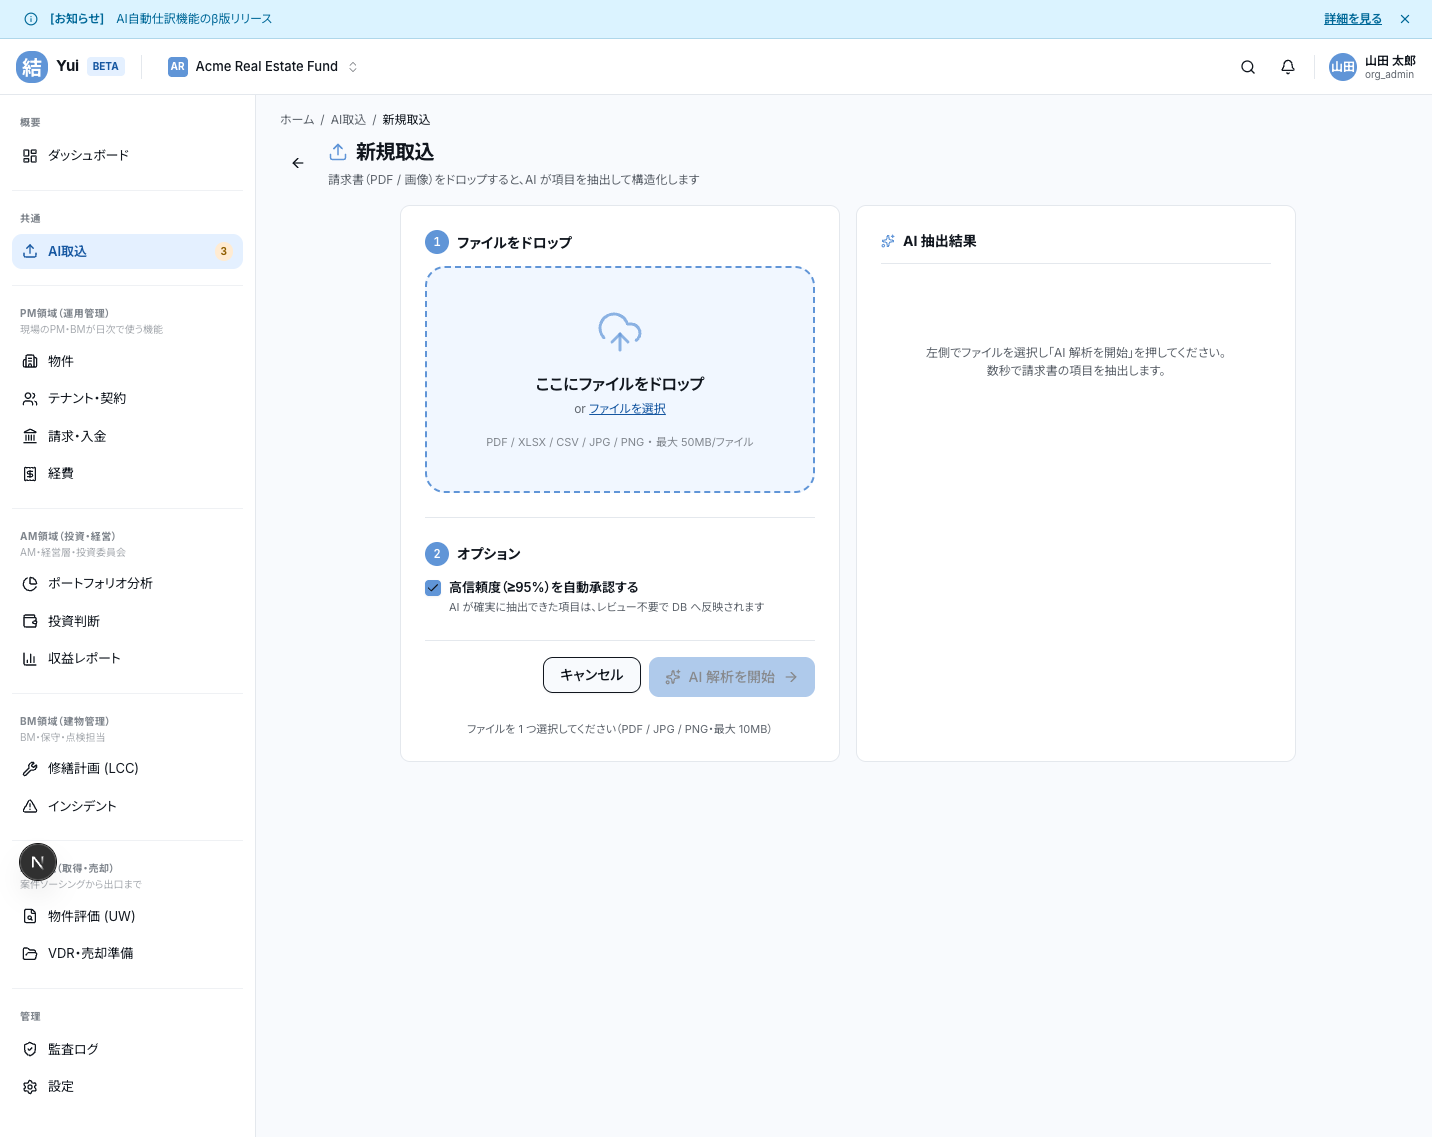Viewport: 1432px width, 1137px height.
Task: Open the Acme Real Estate Fund switcher
Action: (x=263, y=67)
